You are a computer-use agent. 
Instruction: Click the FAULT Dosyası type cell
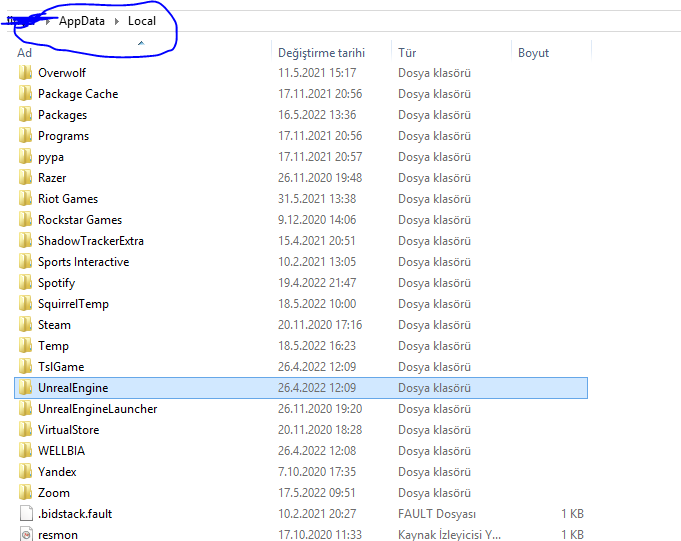437,514
